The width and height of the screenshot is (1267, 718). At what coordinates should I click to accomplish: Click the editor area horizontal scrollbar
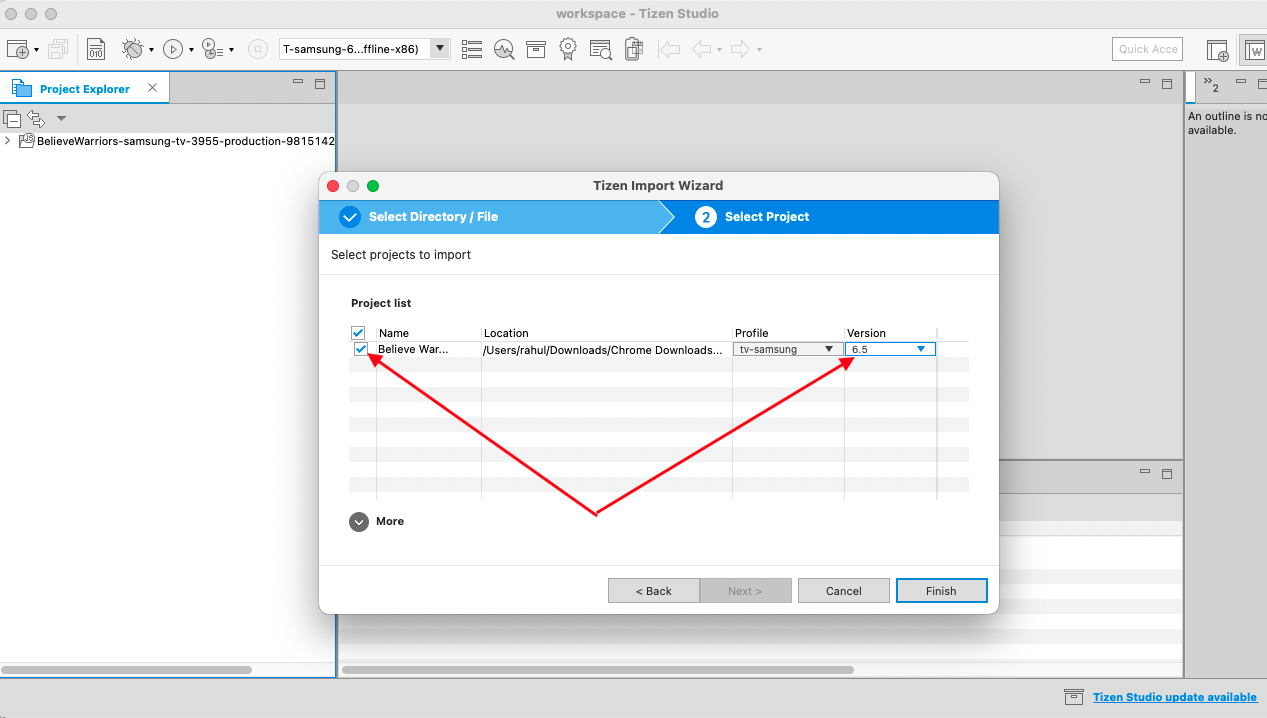(x=598, y=669)
